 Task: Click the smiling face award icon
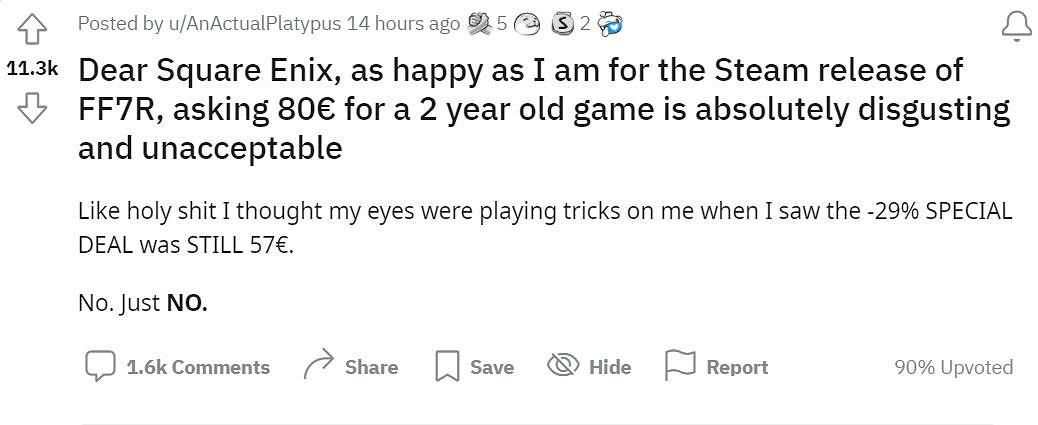click(526, 23)
